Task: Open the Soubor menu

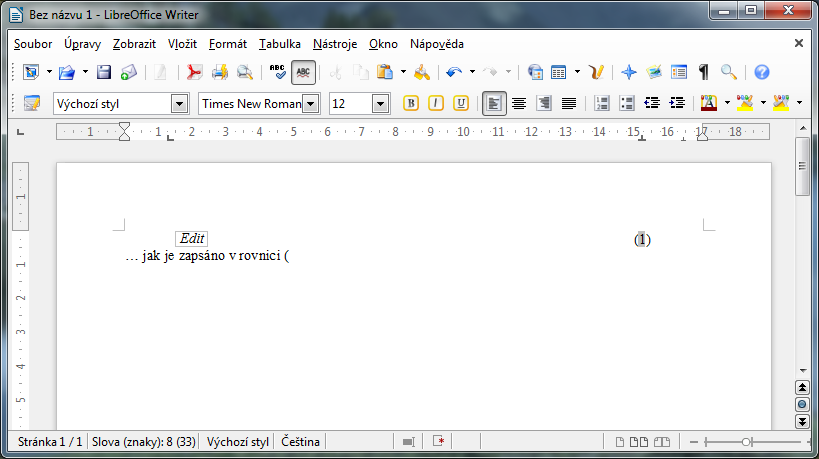Action: tap(33, 44)
